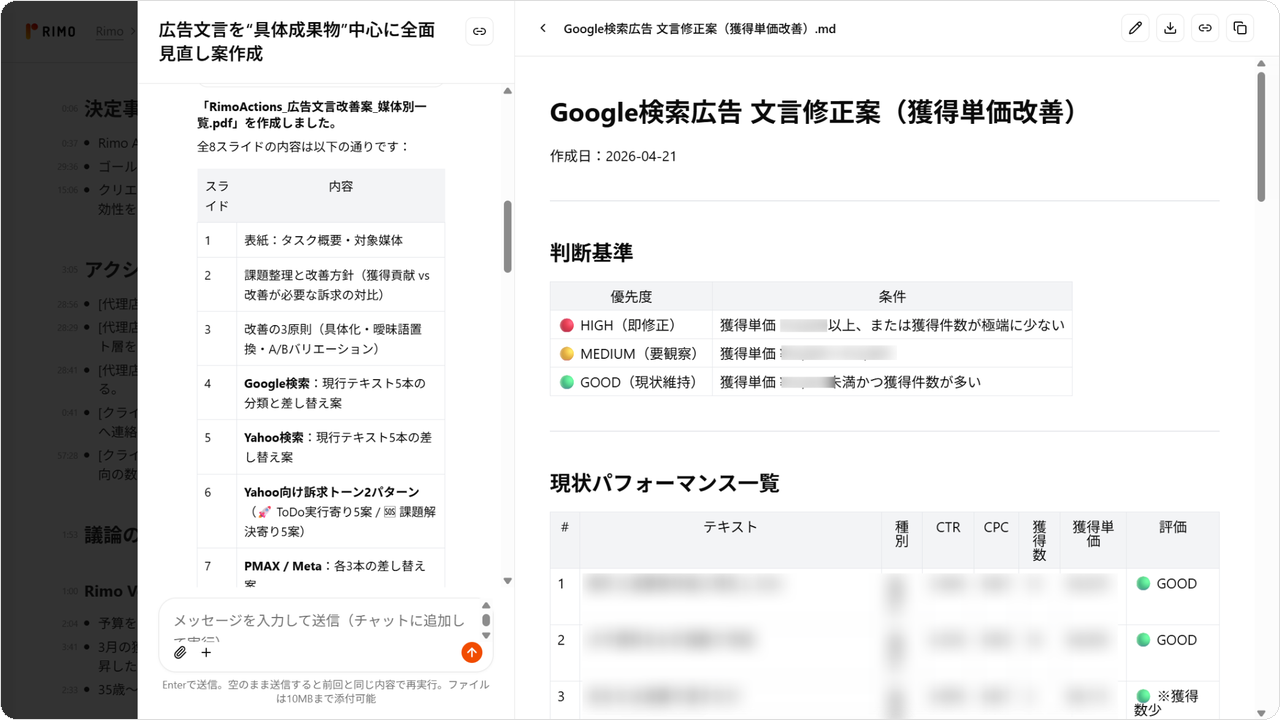Click the GOOD rating in performance row 1
Viewport: 1280px width, 720px height.
click(1167, 584)
